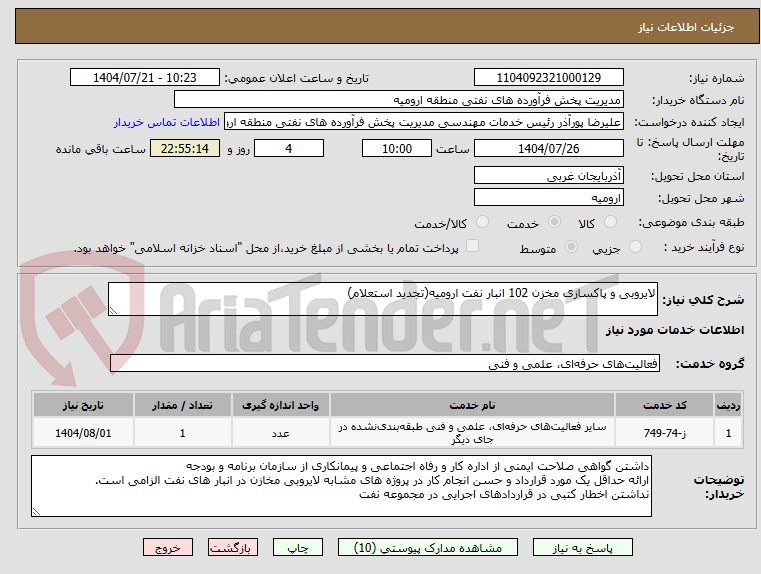Click the شماره نیاز field 1104092321000129
The height and width of the screenshot is (574, 761).
[x=548, y=78]
